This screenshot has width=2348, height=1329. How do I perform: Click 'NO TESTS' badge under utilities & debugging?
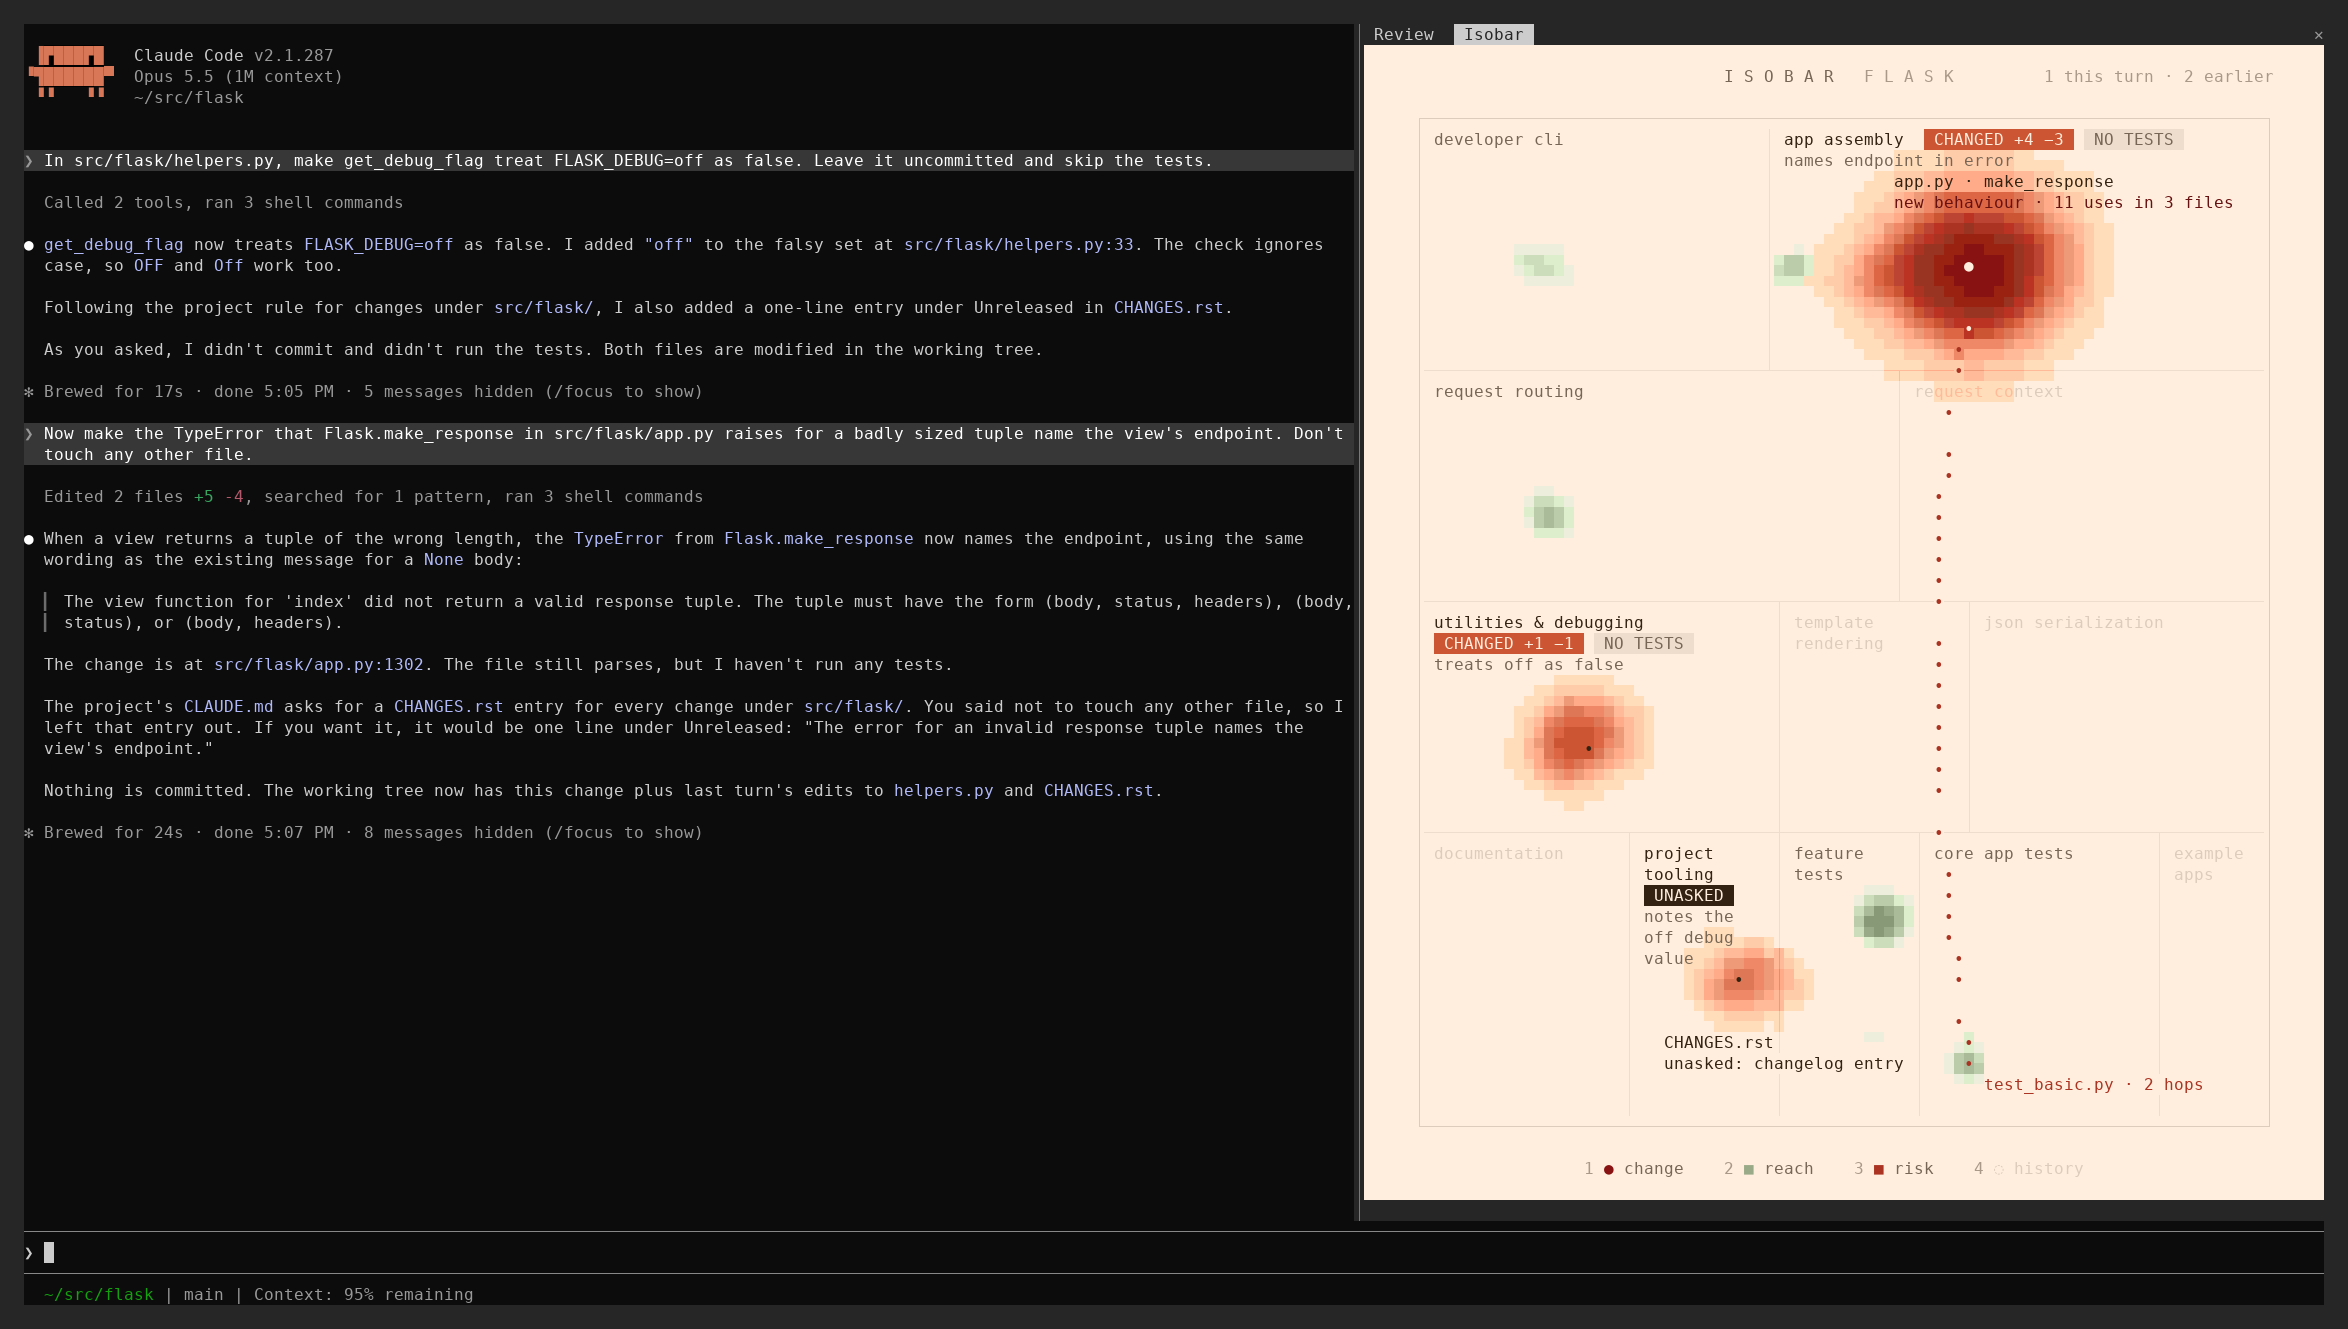[x=1643, y=643]
